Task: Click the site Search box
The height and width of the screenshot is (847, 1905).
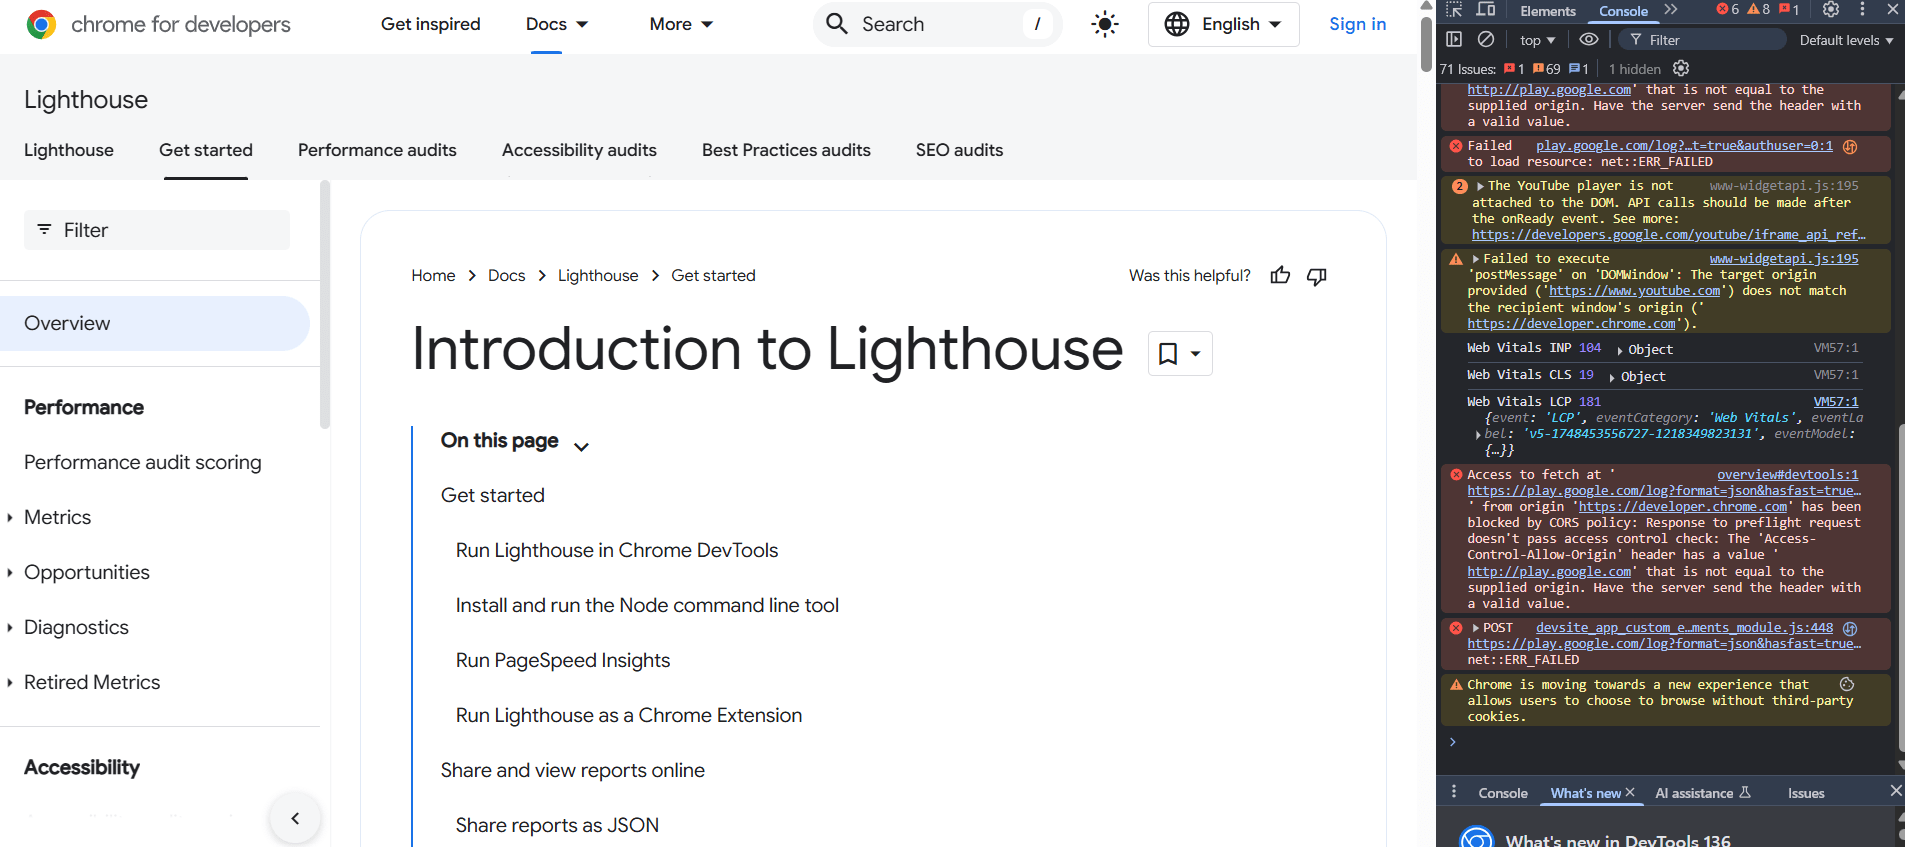Action: click(937, 24)
